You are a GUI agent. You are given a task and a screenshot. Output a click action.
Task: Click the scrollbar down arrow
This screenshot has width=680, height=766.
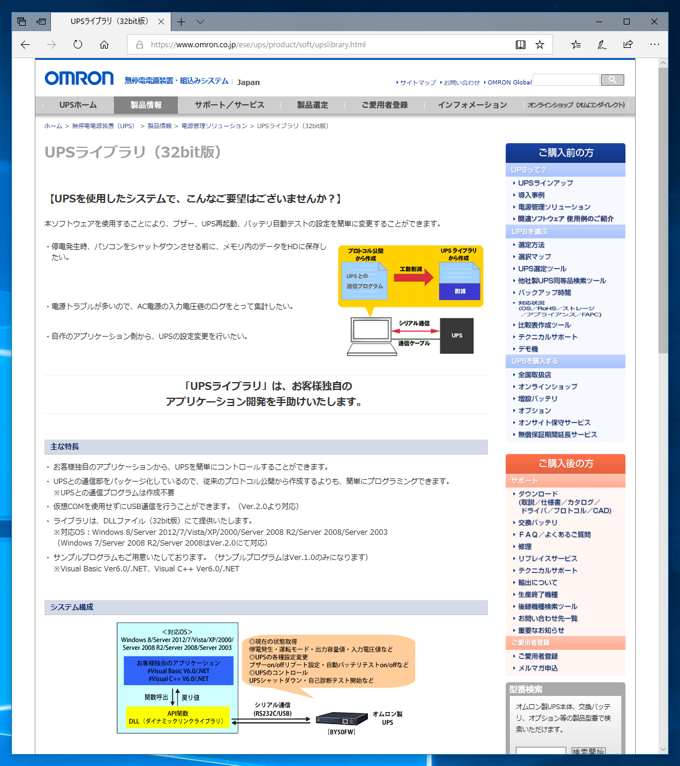coord(663,749)
